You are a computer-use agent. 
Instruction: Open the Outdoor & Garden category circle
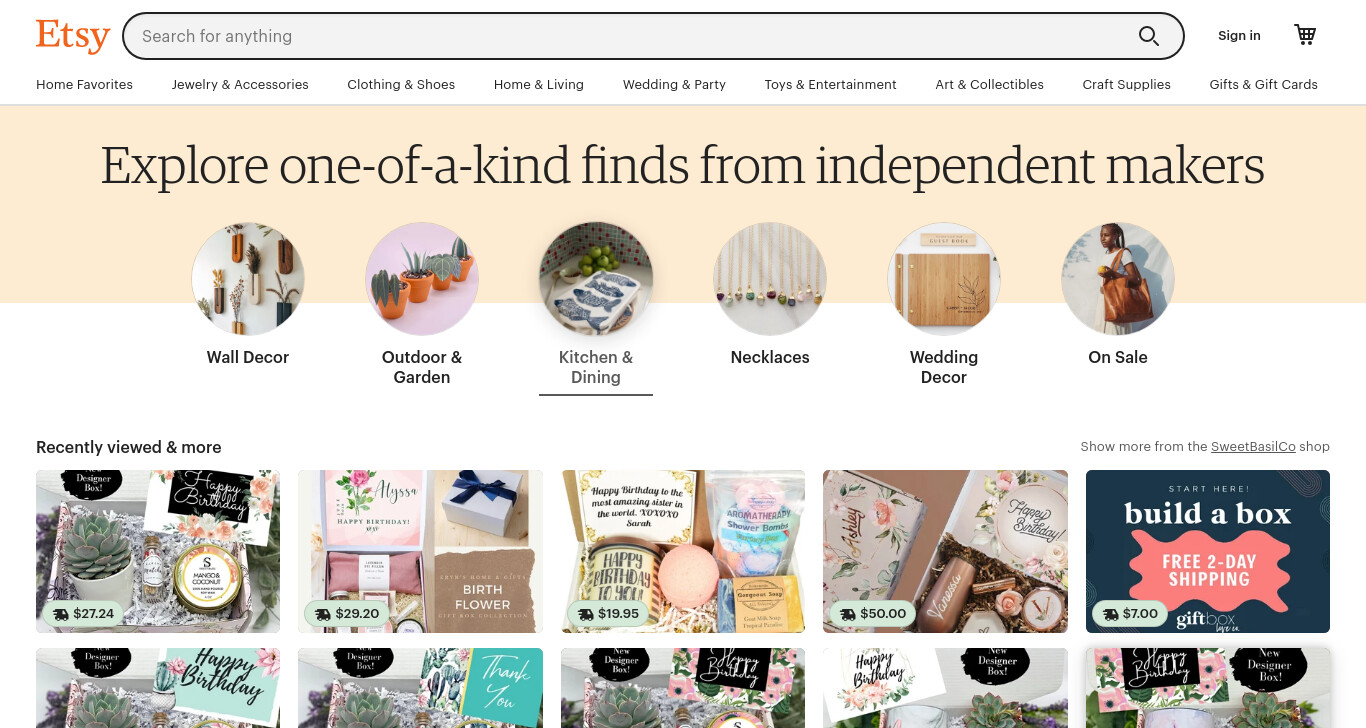pyautogui.click(x=422, y=279)
